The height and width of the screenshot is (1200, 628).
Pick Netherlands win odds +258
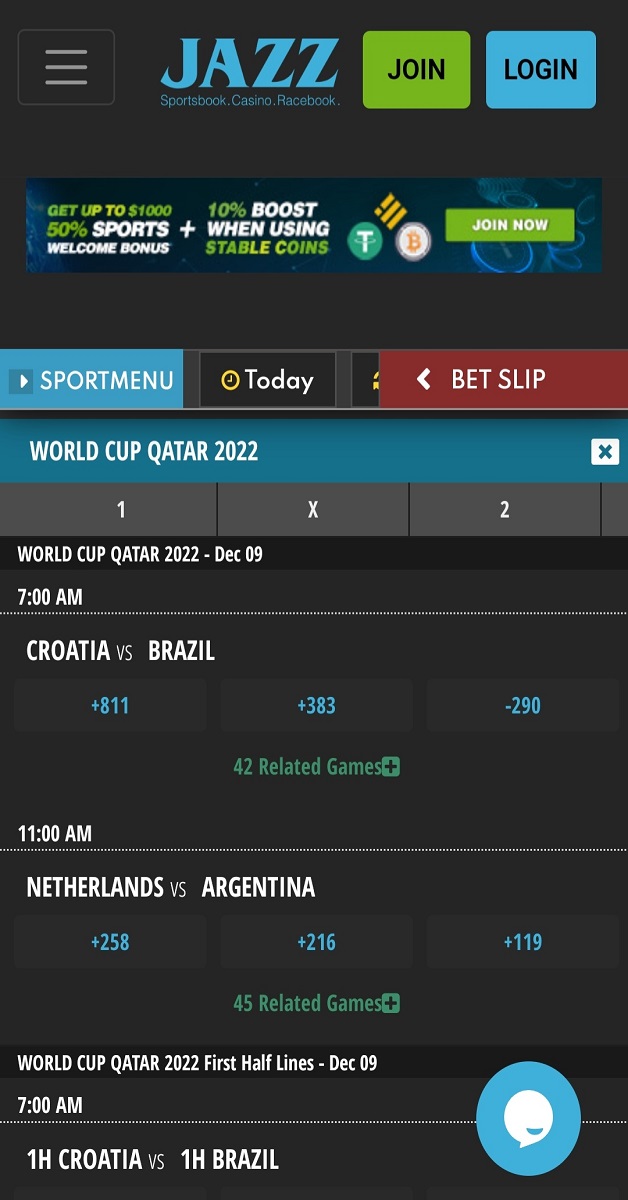(110, 942)
